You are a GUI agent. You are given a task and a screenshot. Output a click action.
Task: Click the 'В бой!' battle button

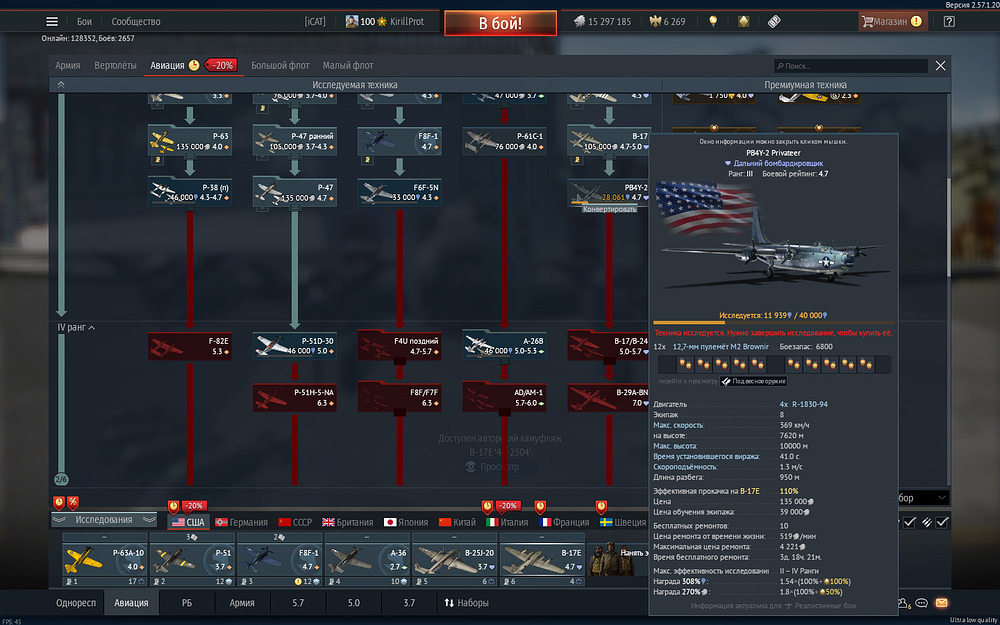[x=501, y=23]
